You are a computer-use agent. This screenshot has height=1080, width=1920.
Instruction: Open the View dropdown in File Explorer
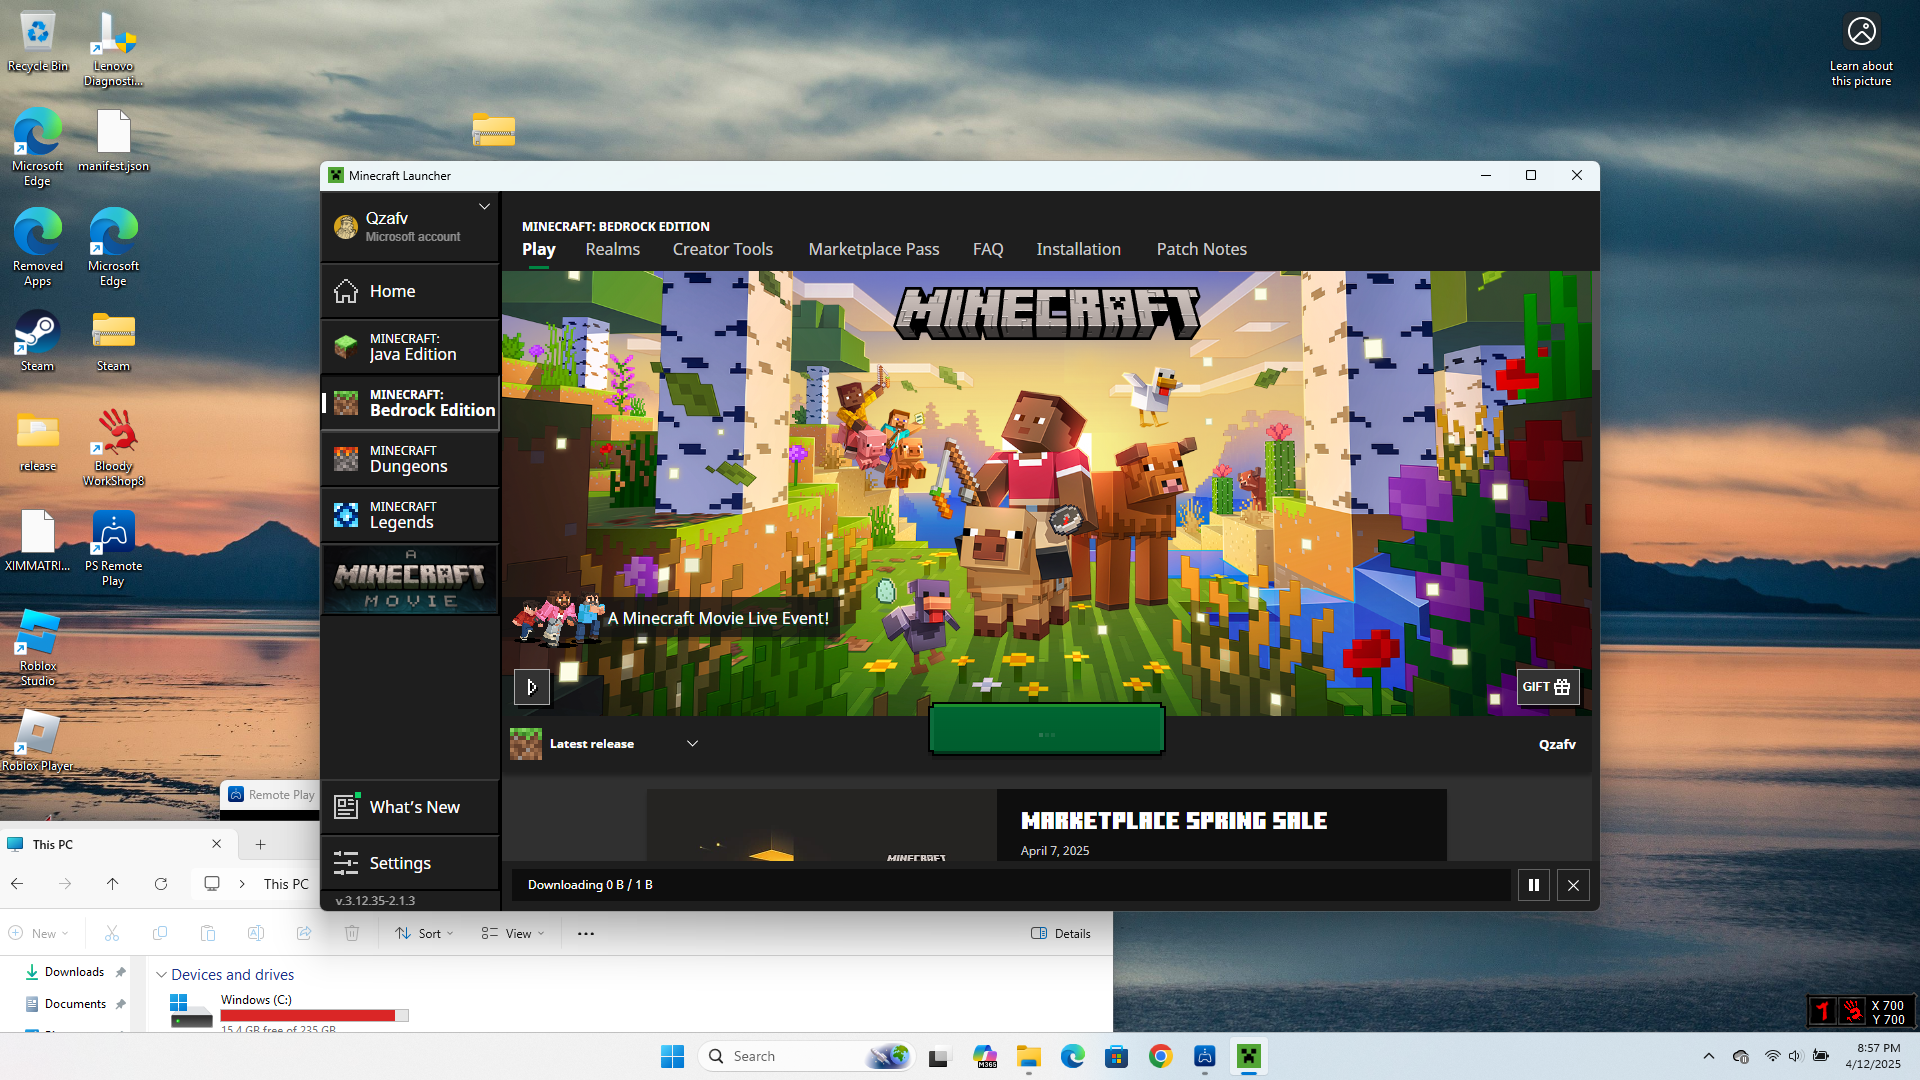pyautogui.click(x=513, y=934)
